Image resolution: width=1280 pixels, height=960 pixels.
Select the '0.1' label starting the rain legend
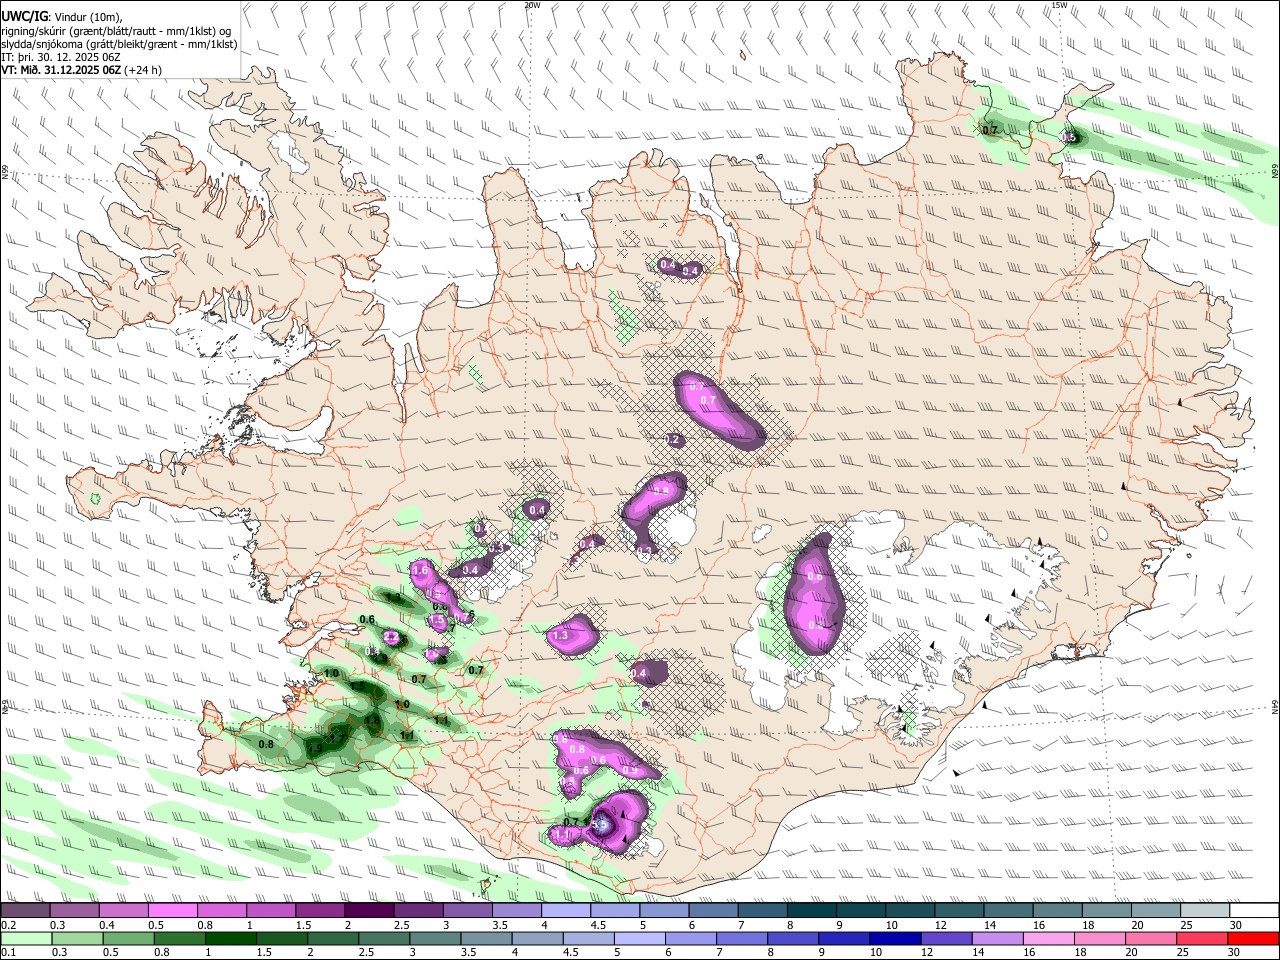click(x=8, y=952)
